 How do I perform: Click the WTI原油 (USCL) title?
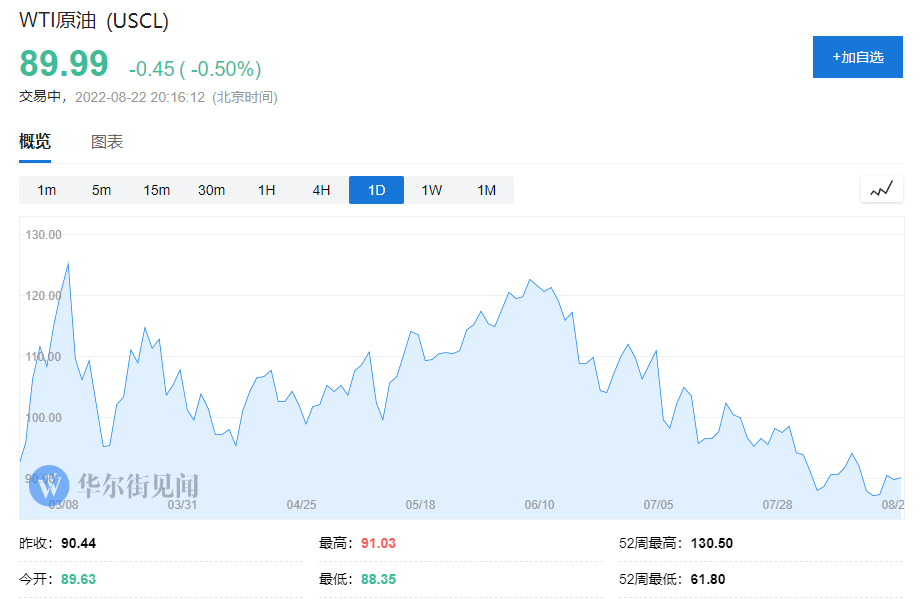pos(94,21)
